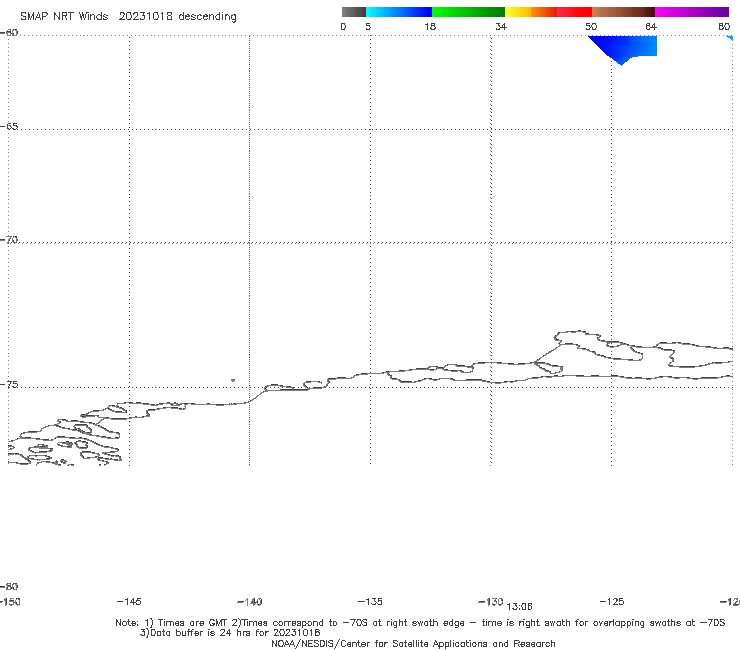This screenshot has height=650, width=740.
Task: Click the "34" color scale label
Action: point(501,26)
